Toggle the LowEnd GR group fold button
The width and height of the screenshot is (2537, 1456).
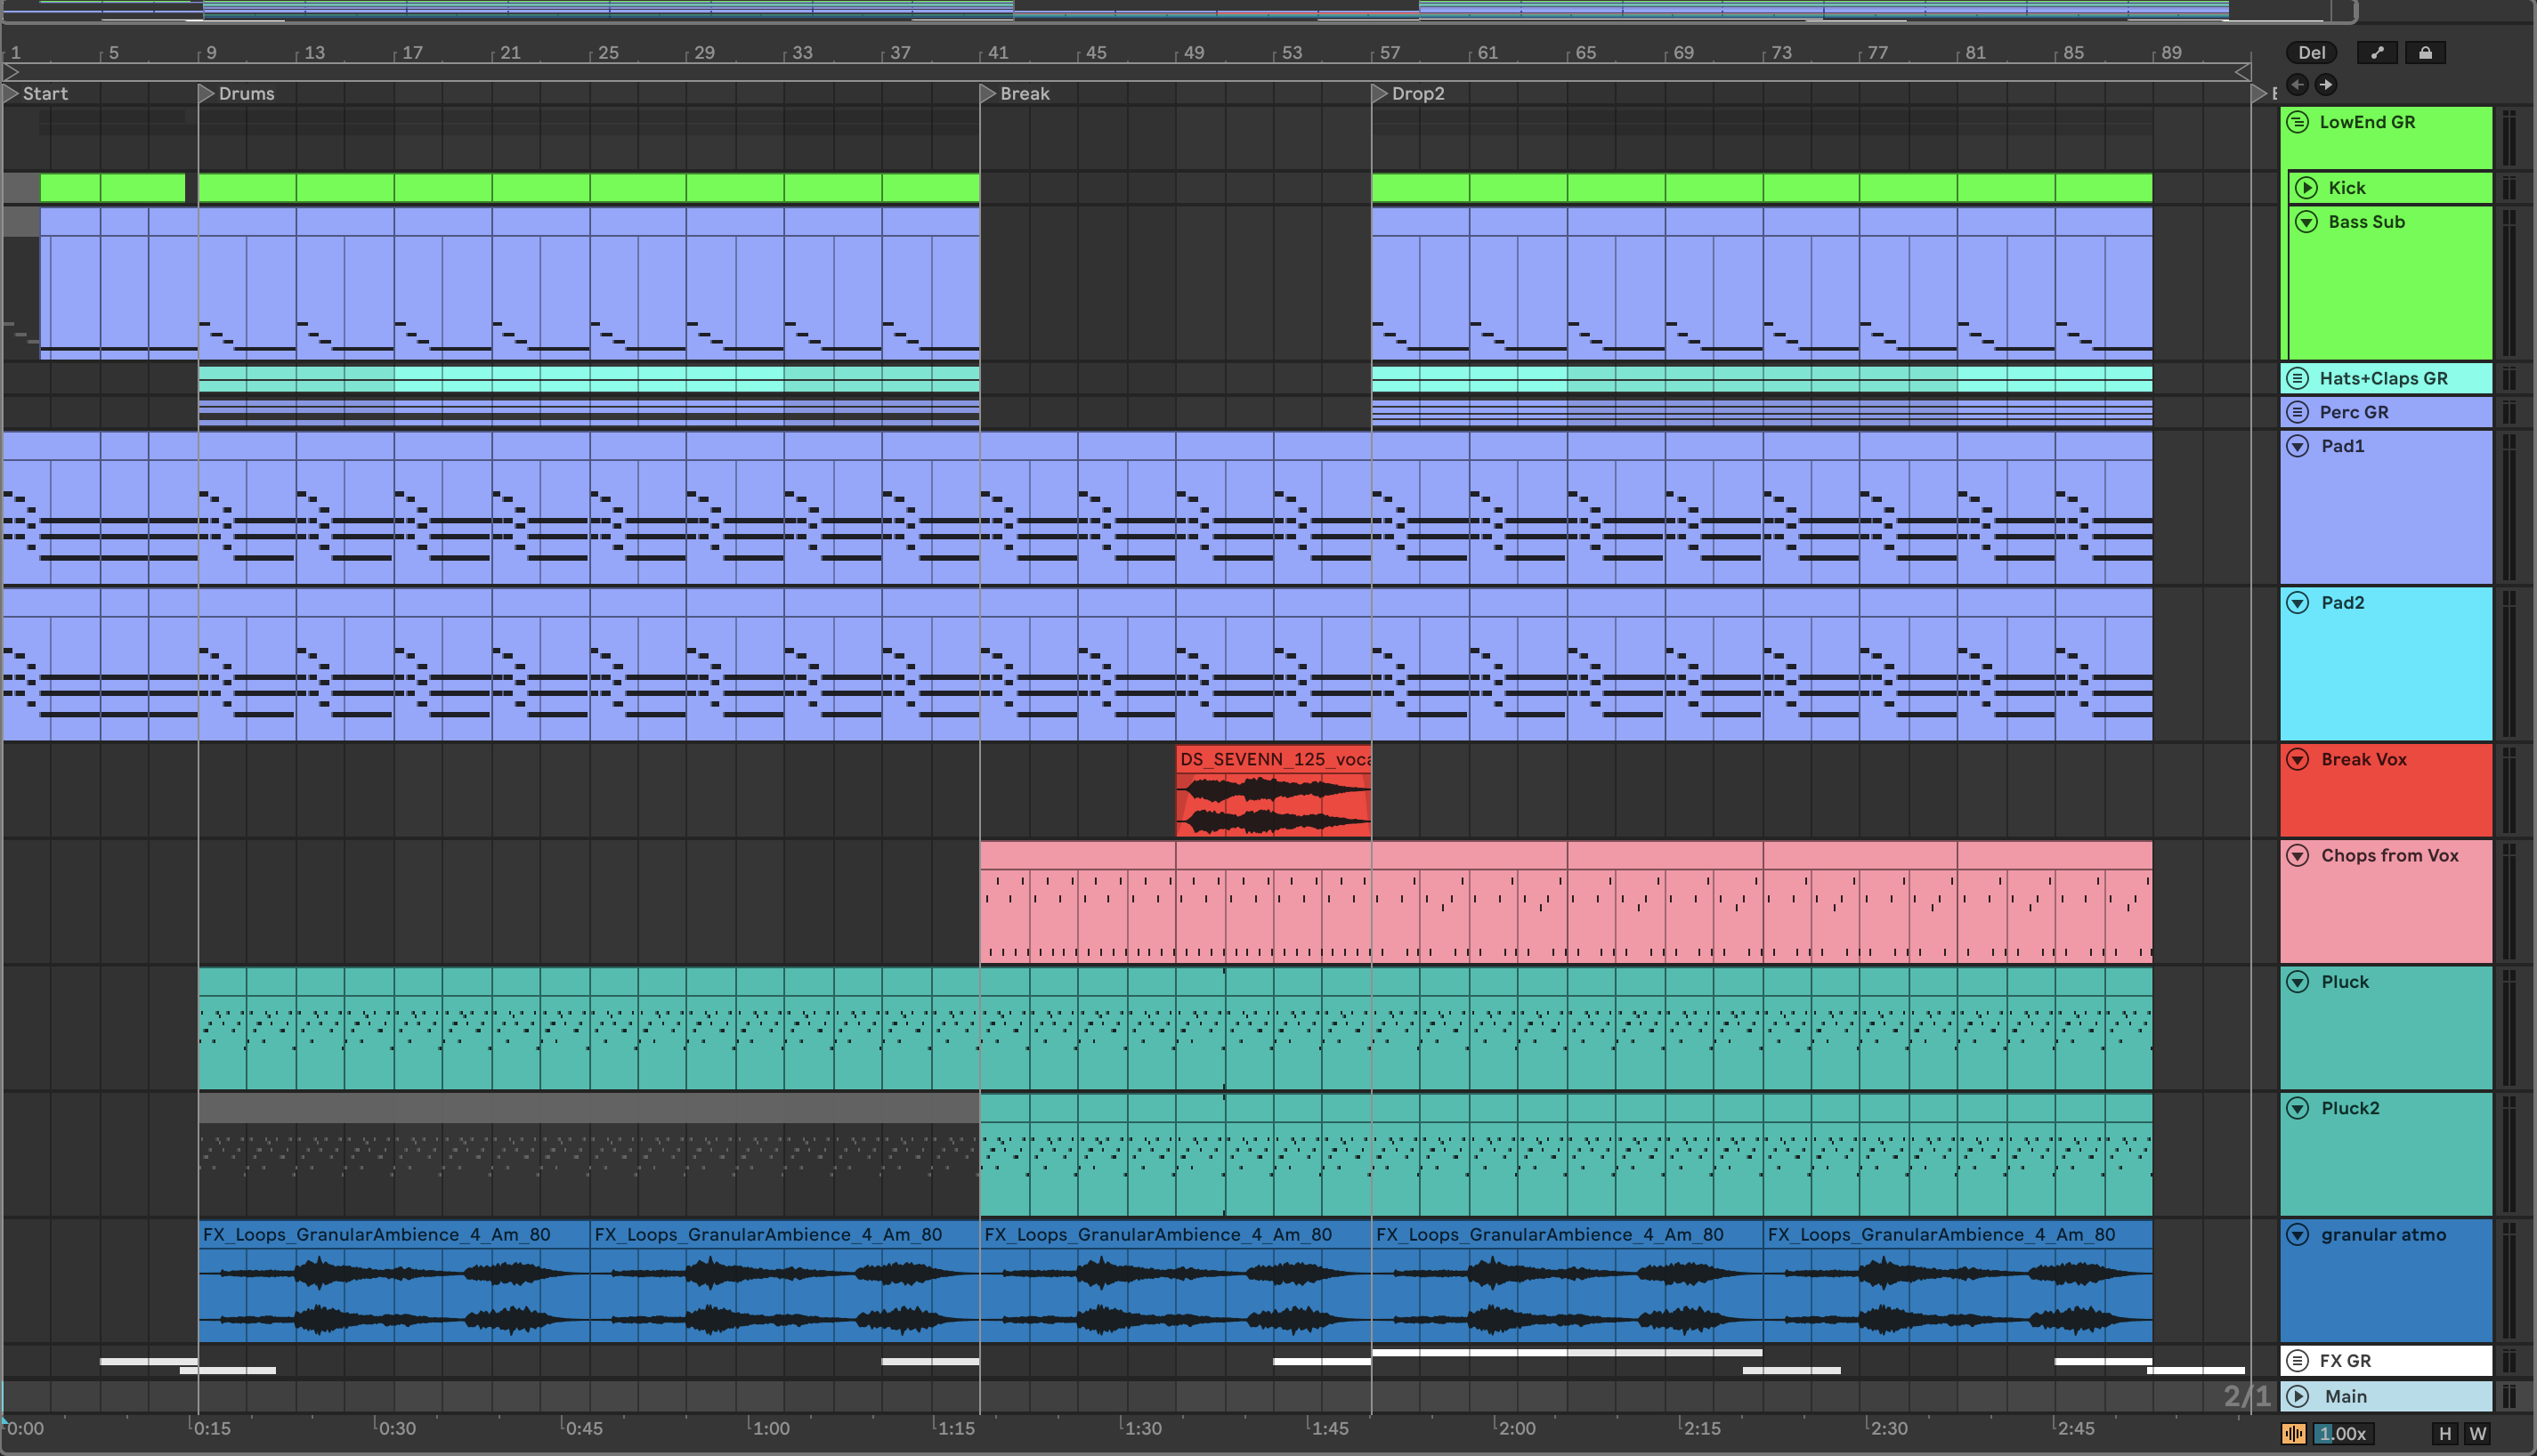point(2298,122)
